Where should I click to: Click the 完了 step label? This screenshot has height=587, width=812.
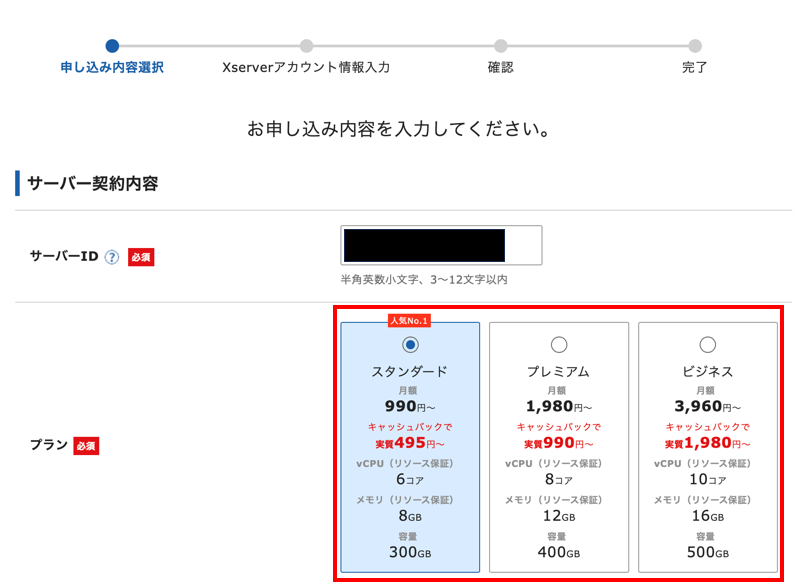point(695,68)
